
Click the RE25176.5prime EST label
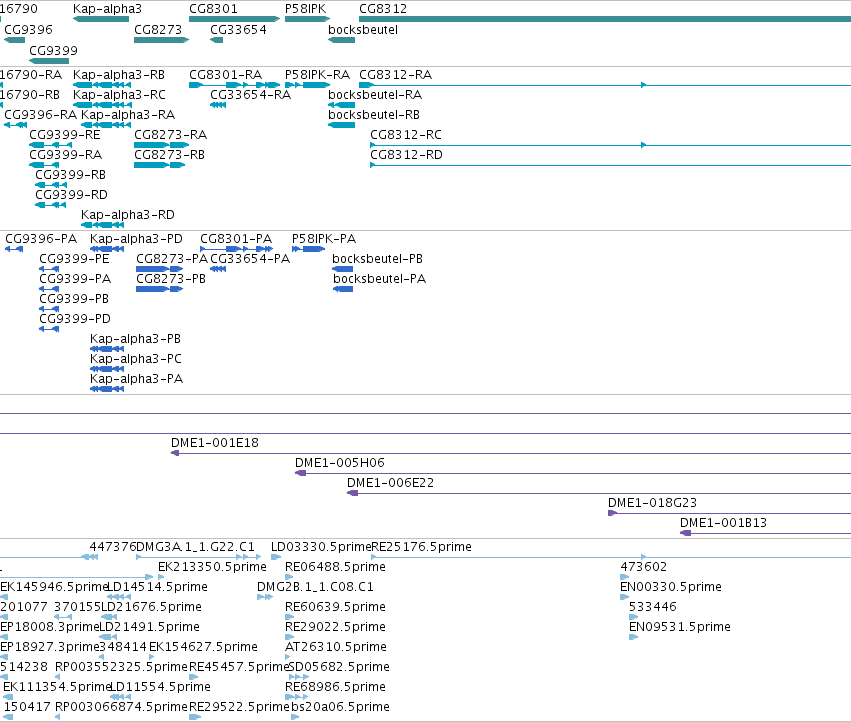pyautogui.click(x=421, y=547)
